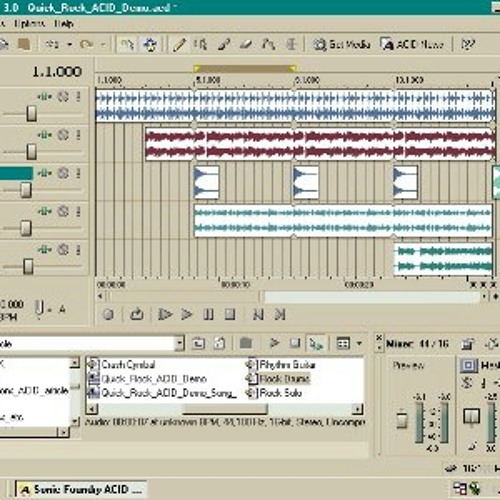Image resolution: width=500 pixels, height=500 pixels.
Task: Stop preview in the explorer toolbar
Action: coord(295,343)
